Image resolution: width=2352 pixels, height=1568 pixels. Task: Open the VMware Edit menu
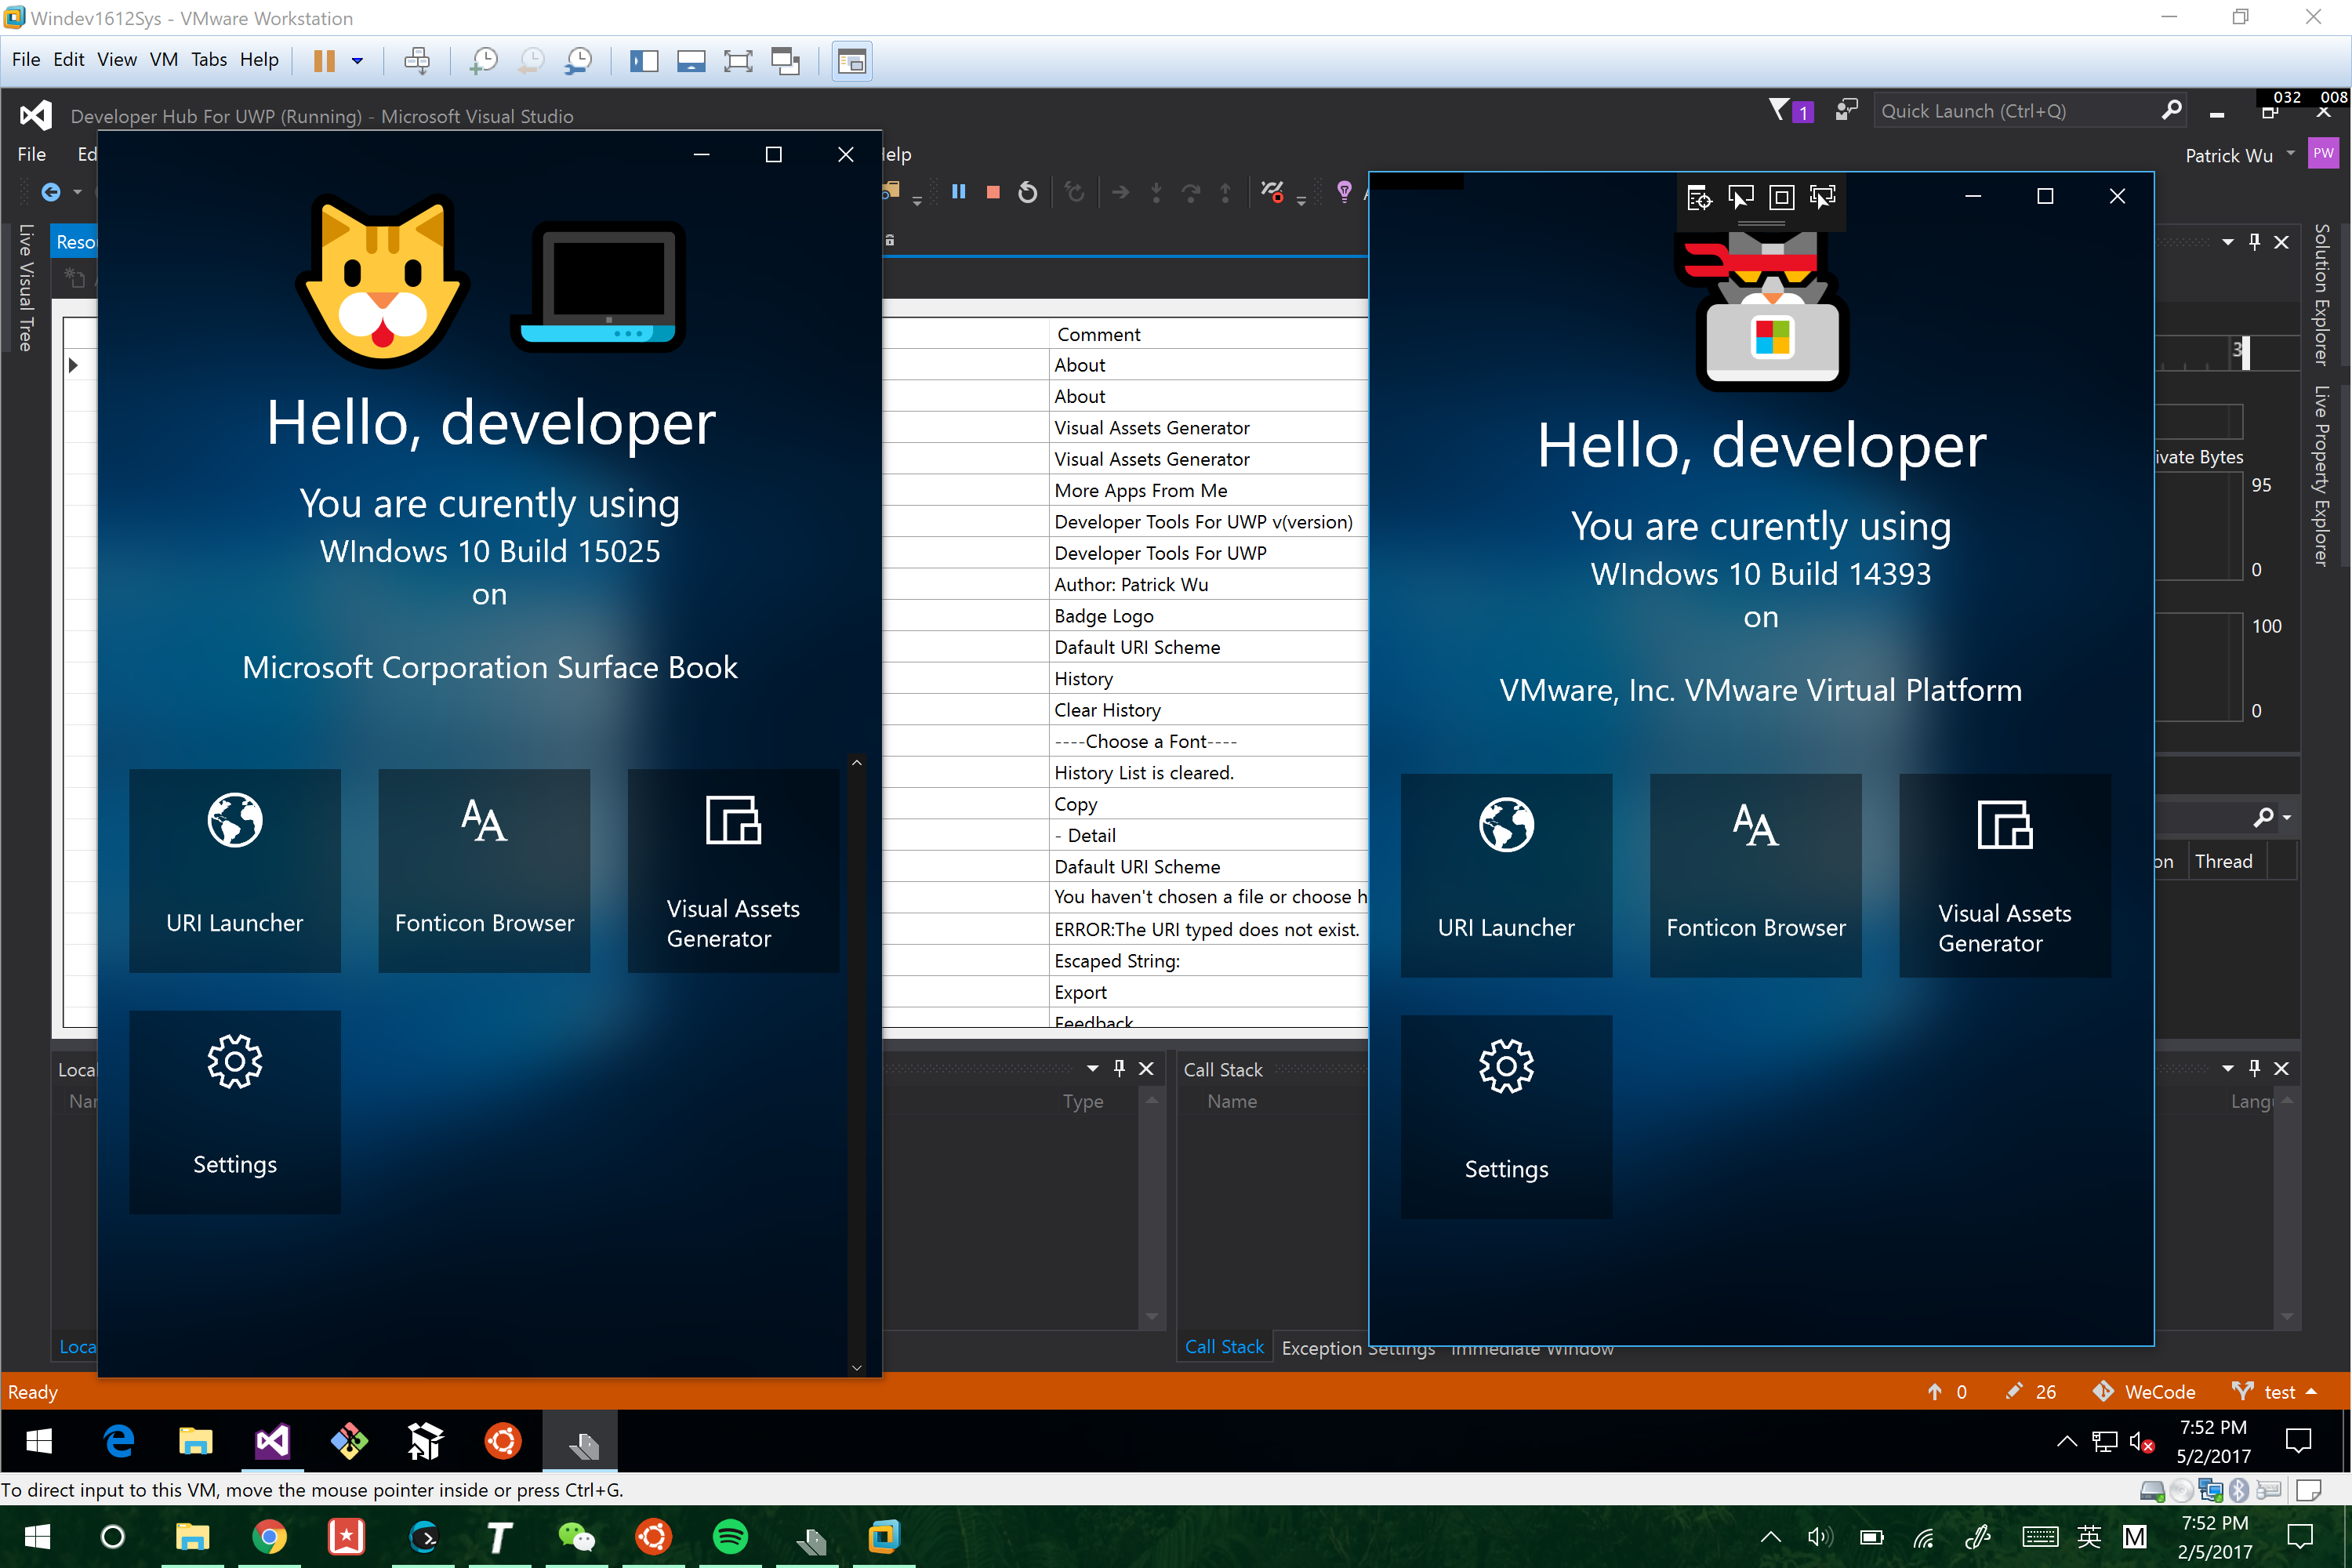pos(68,60)
